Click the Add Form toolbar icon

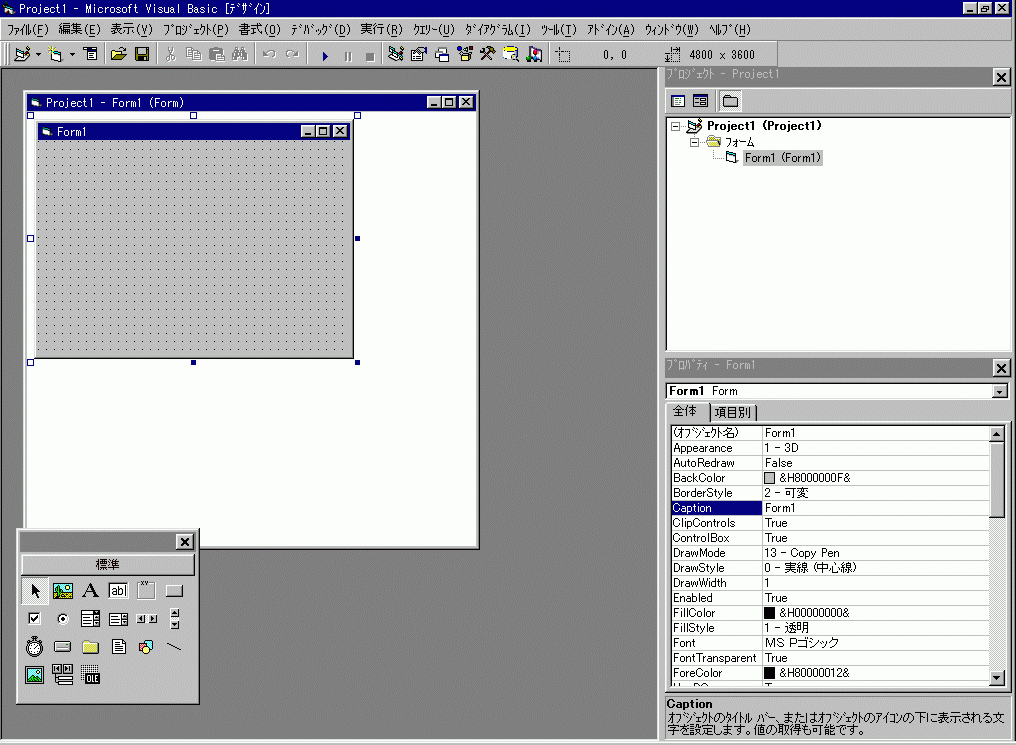click(56, 54)
